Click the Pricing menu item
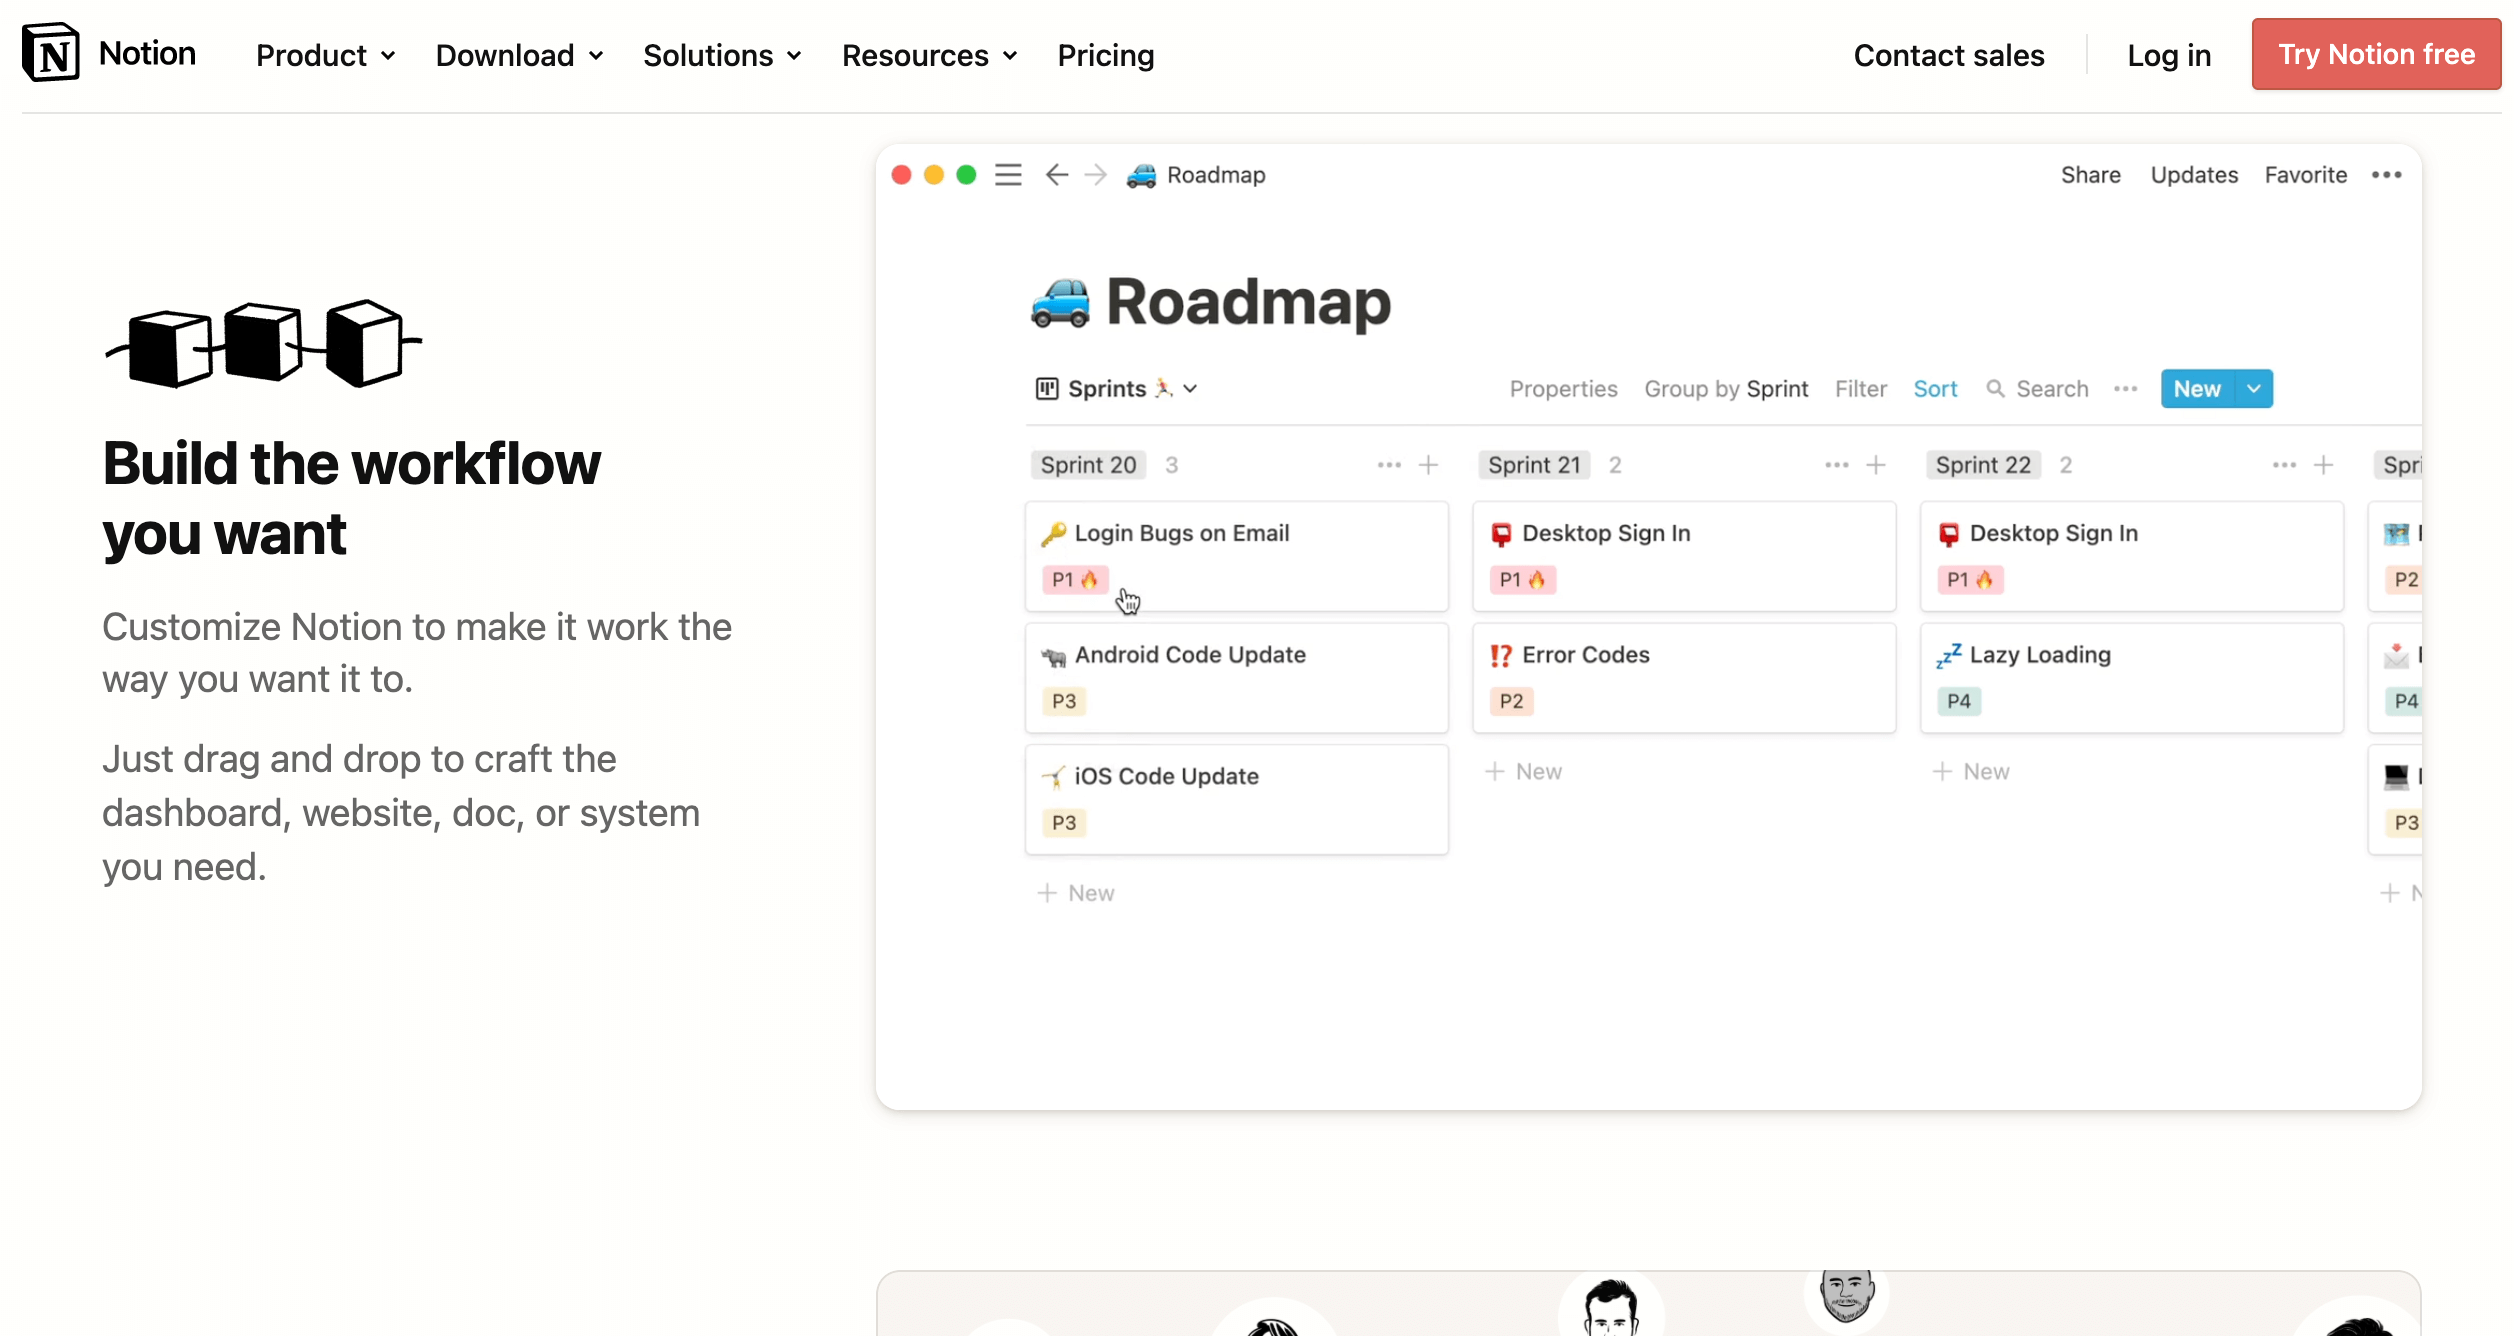Screen dimensions: 2514x1336 [x=1106, y=55]
